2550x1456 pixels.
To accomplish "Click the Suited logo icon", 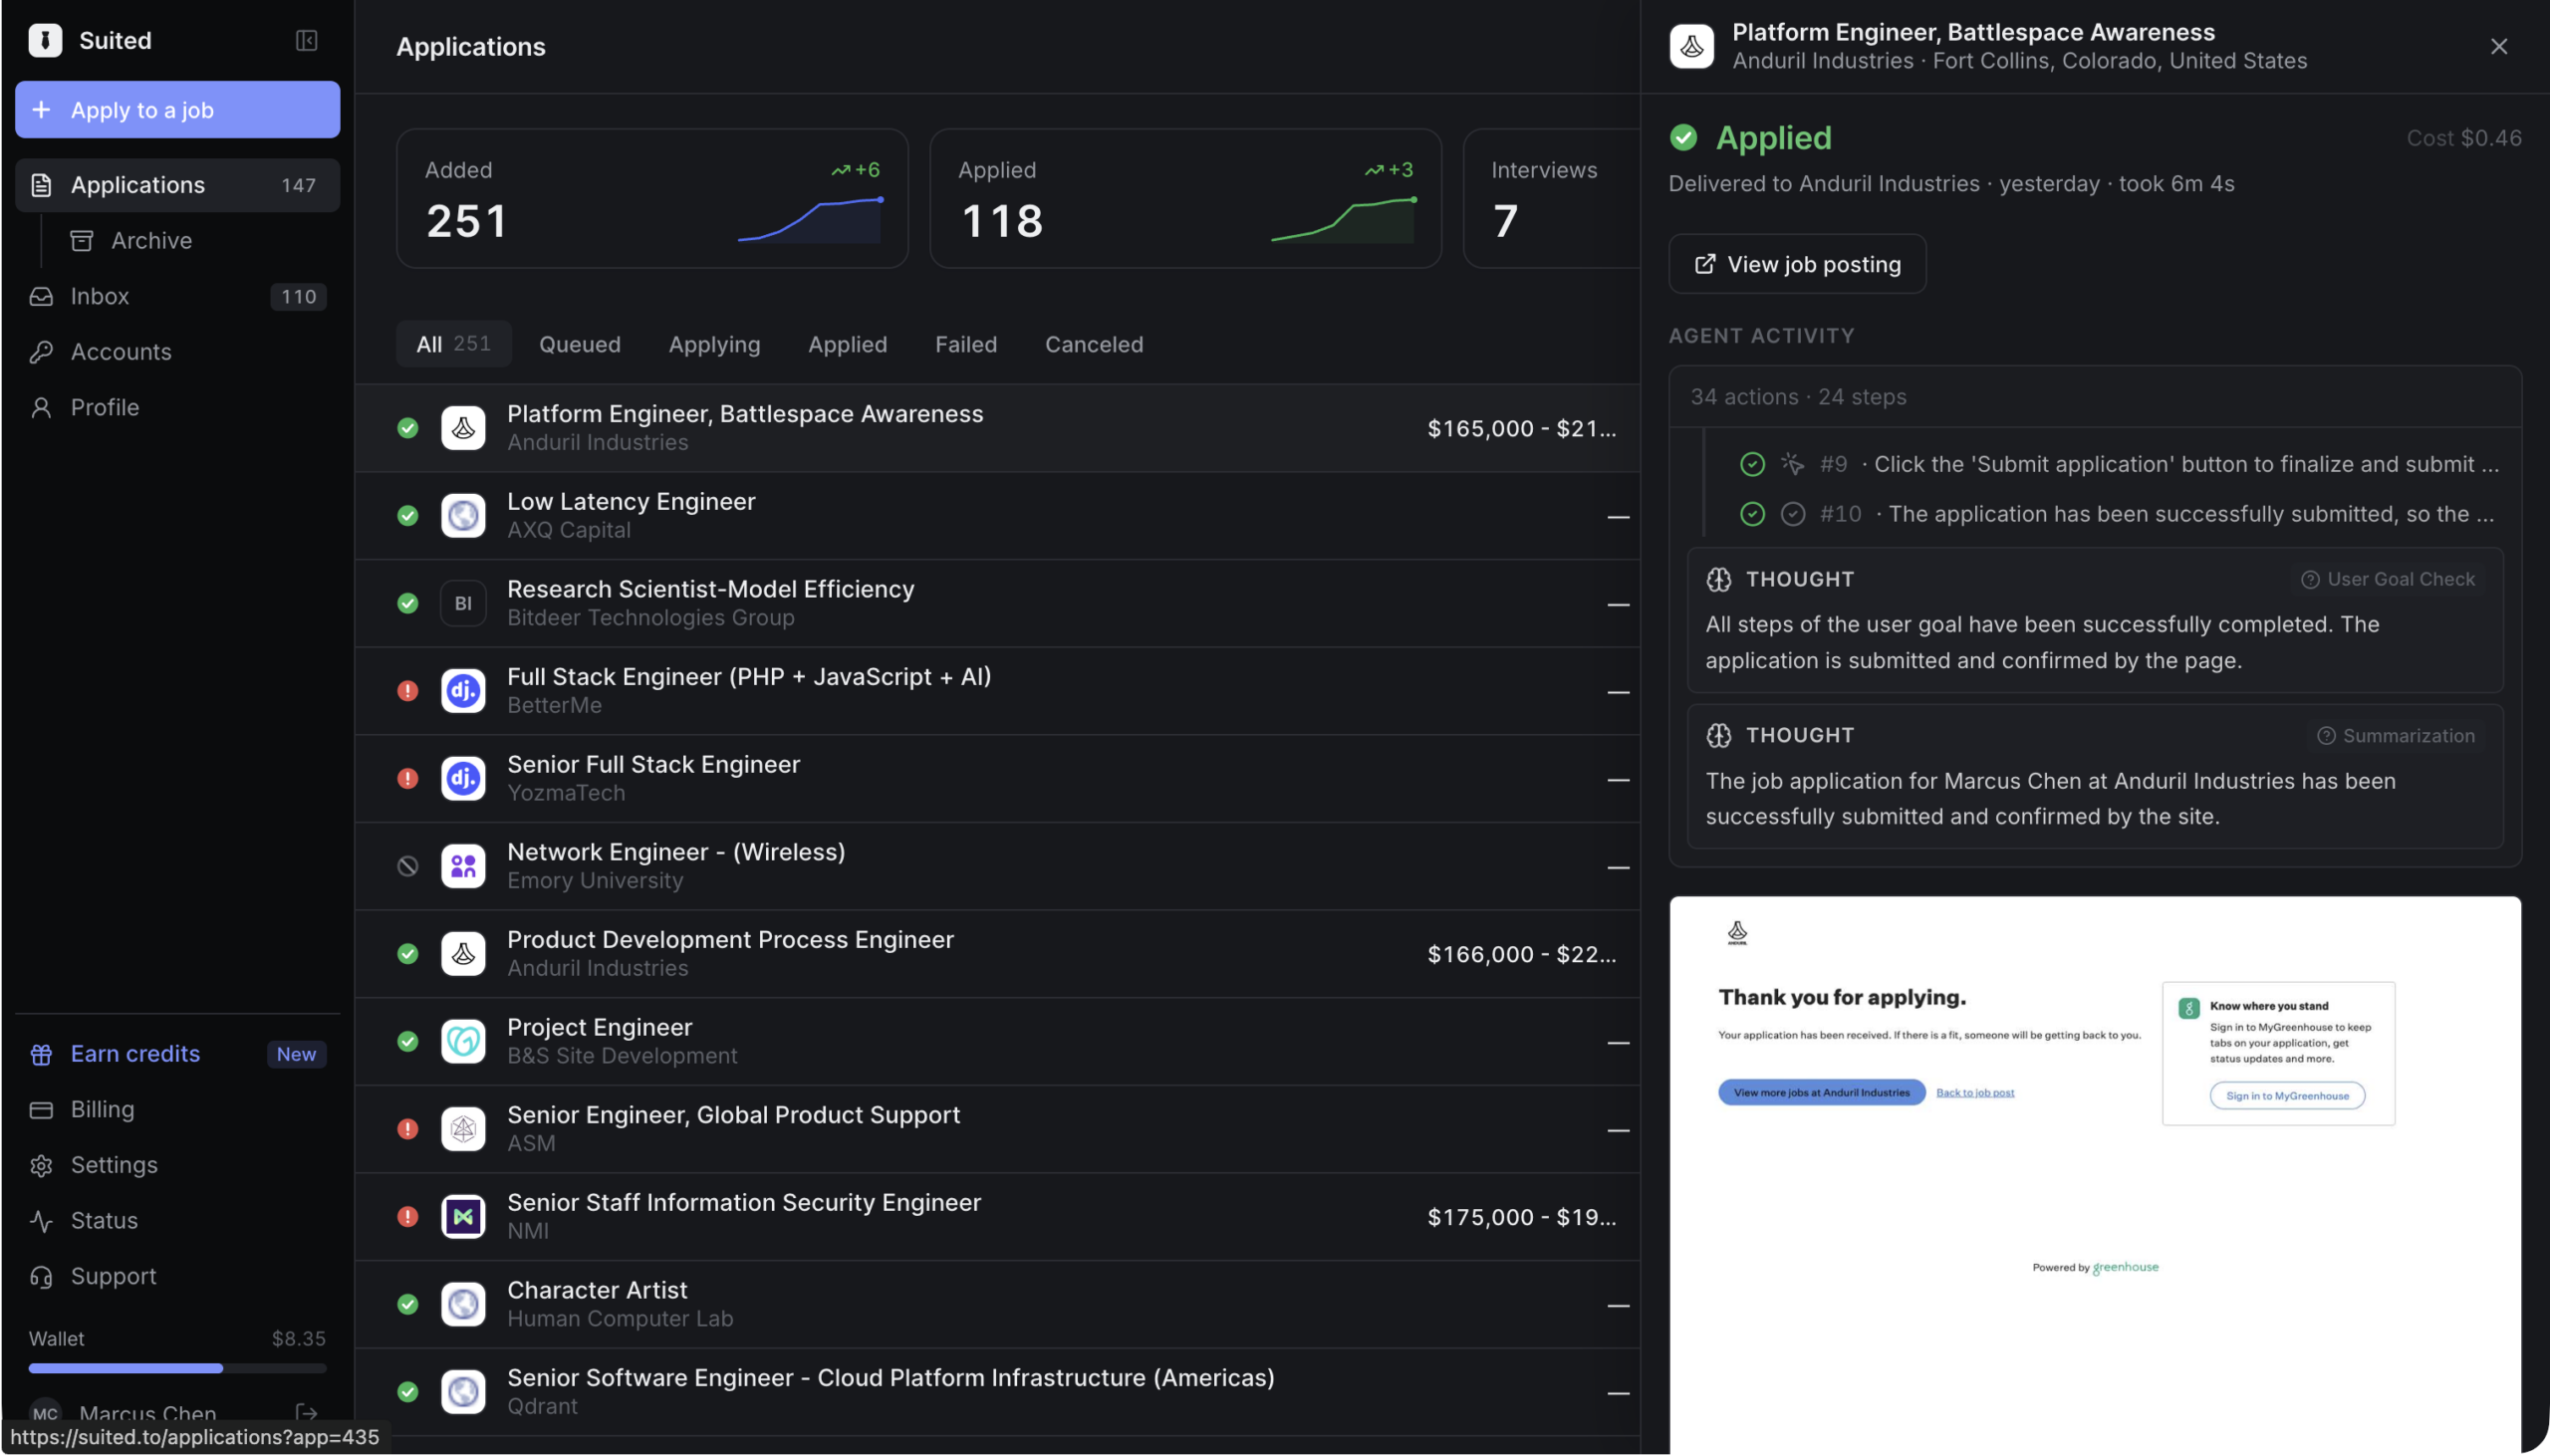I will point(45,40).
